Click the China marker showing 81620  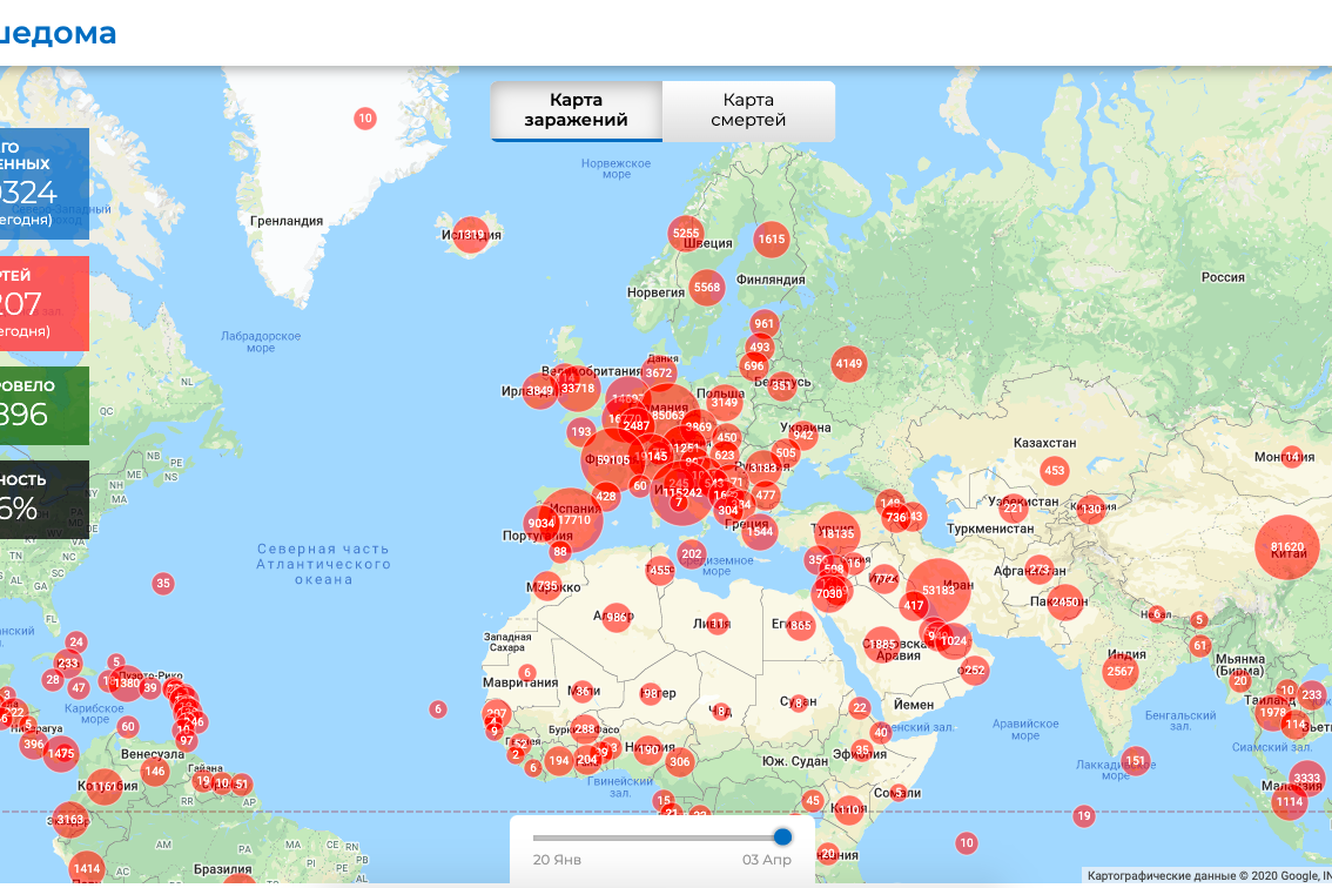pos(1287,547)
